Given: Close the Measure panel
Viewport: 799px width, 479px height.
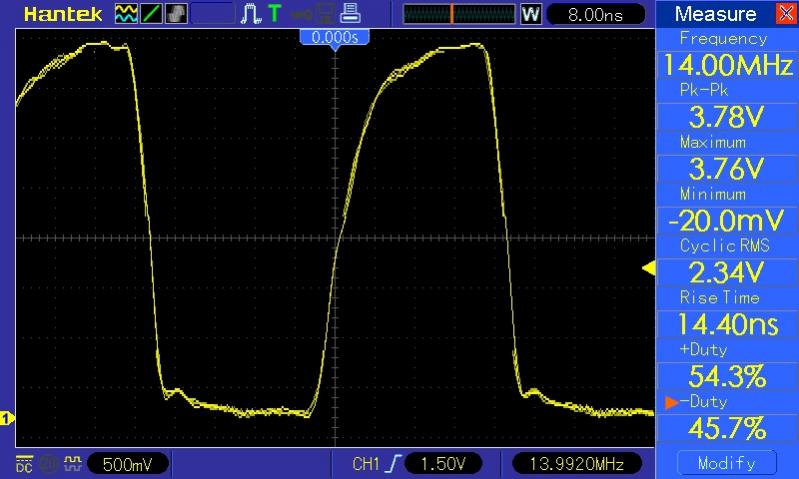Looking at the screenshot, I should click(x=784, y=14).
